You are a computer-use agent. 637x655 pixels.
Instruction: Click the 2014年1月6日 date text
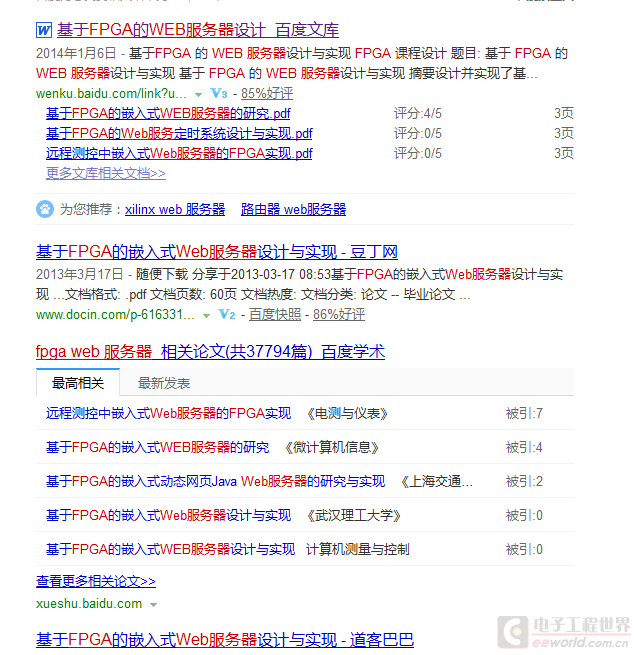coord(76,53)
